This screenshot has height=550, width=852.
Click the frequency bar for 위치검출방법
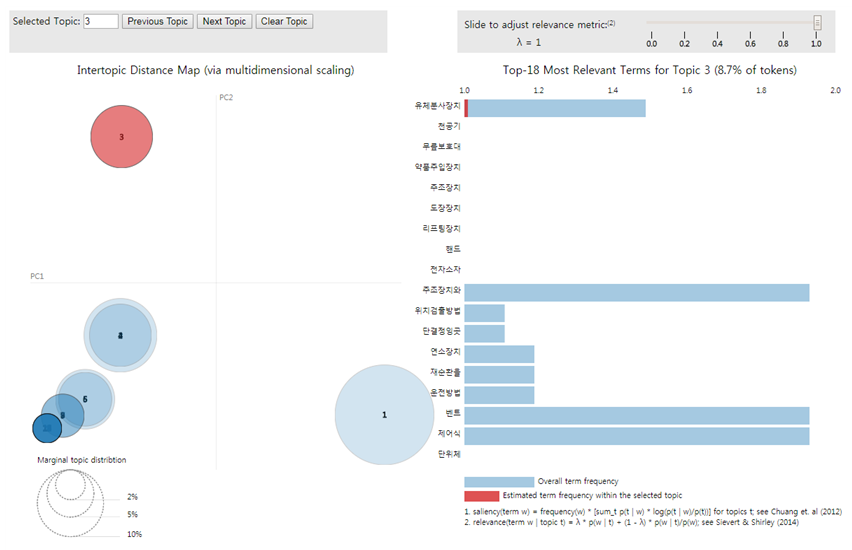pyautogui.click(x=485, y=313)
